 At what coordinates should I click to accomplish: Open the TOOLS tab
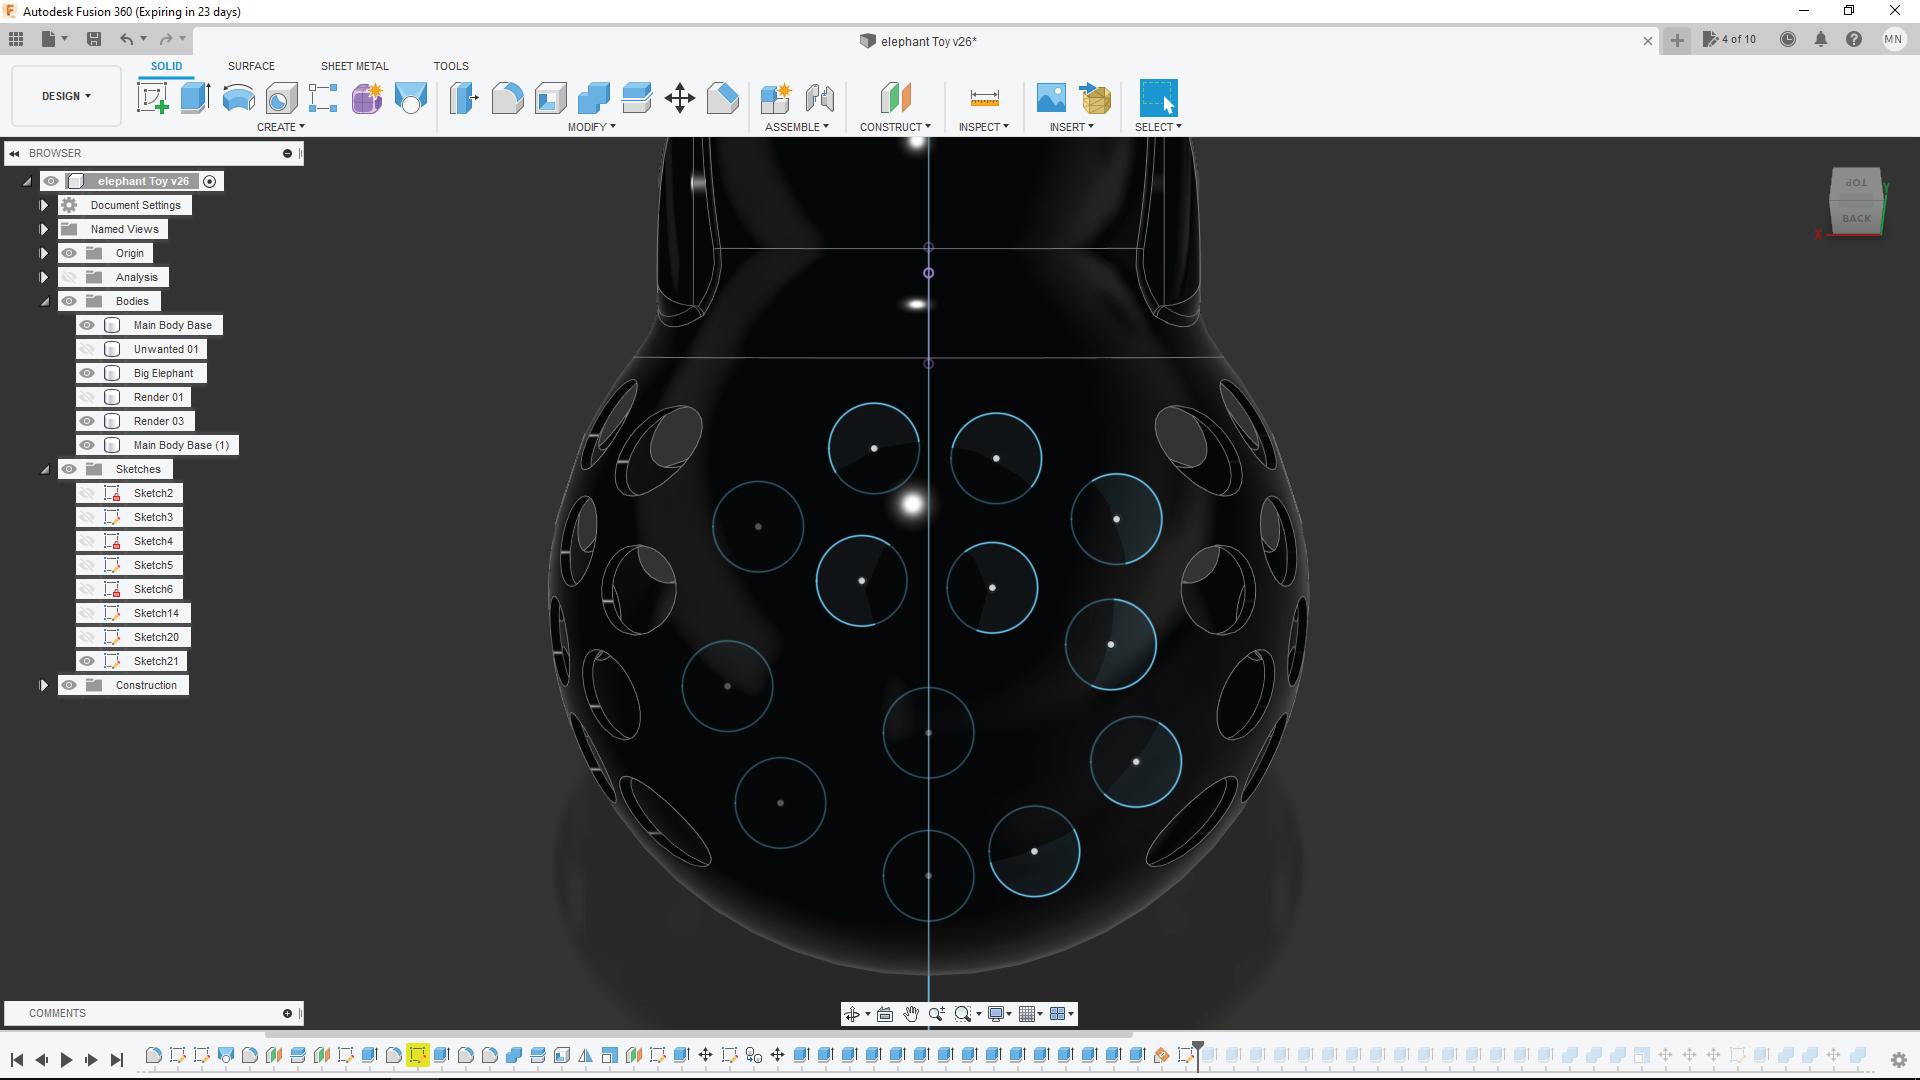click(x=450, y=66)
